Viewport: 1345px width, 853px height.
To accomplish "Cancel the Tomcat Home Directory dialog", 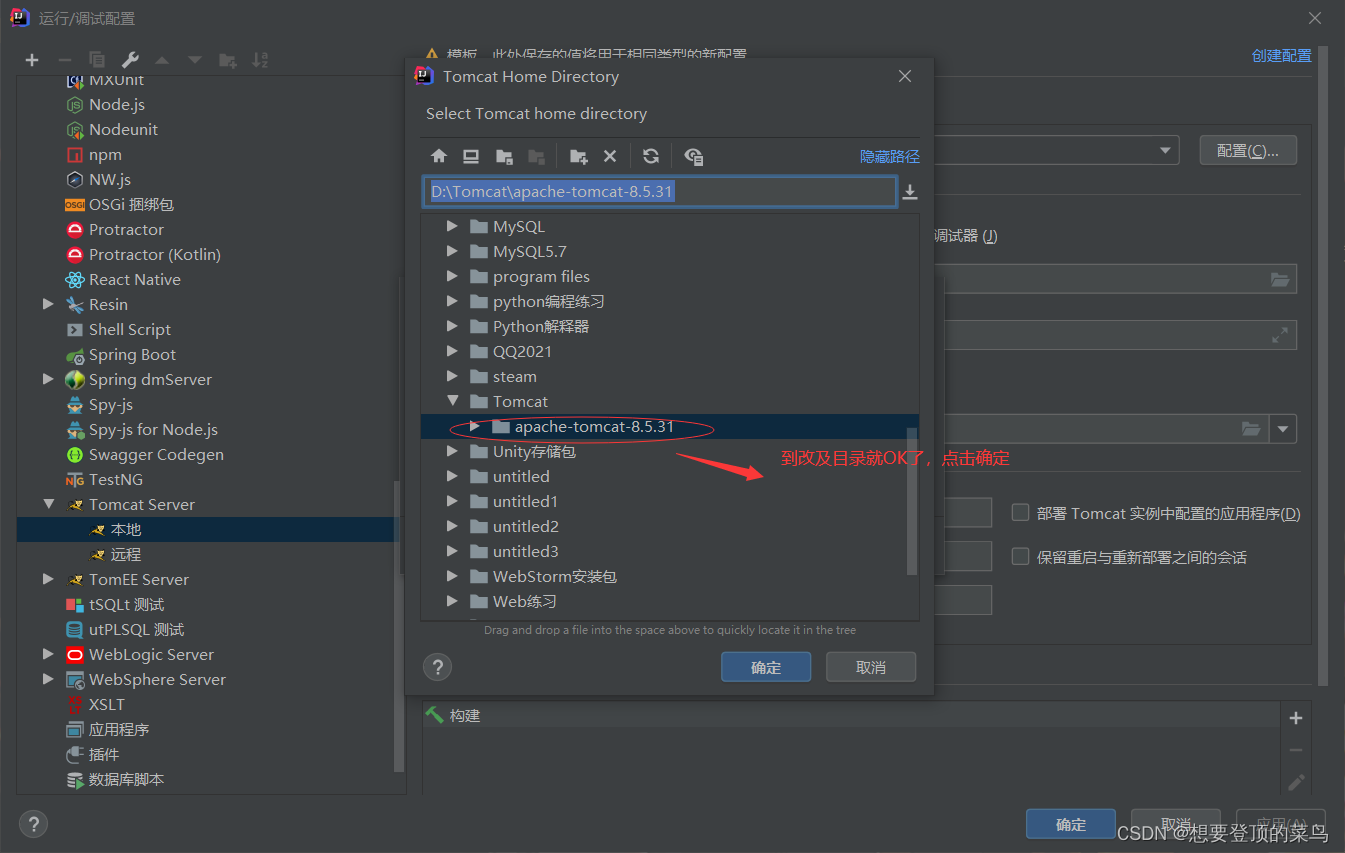I will point(871,667).
